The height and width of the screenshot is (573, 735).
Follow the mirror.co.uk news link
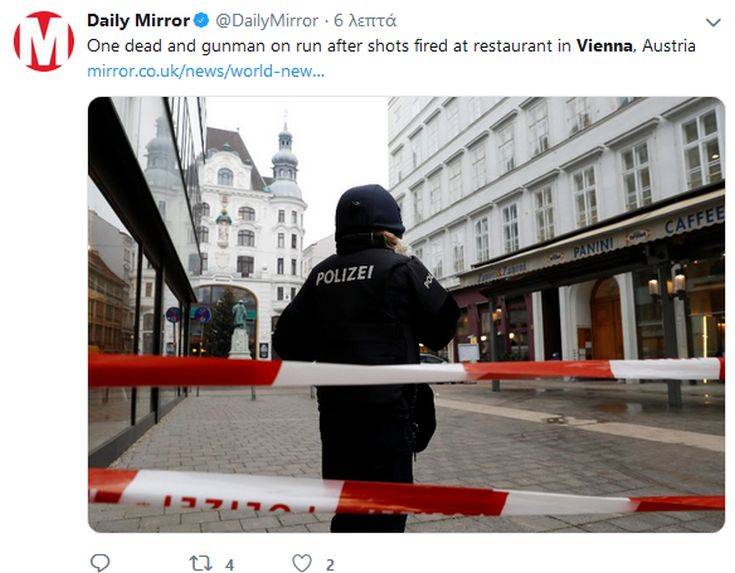(x=206, y=71)
